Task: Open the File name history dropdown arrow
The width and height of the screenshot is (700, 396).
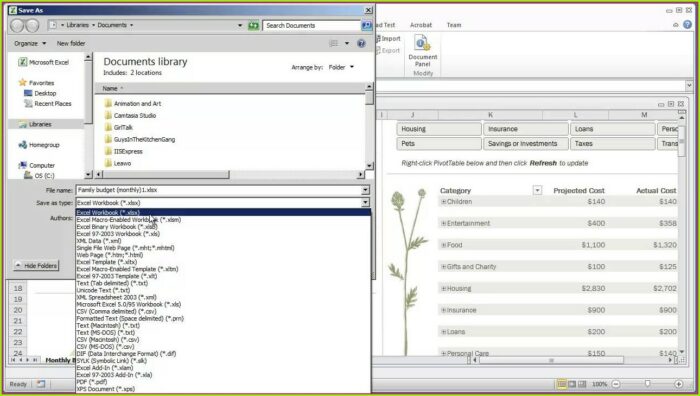Action: click(365, 190)
